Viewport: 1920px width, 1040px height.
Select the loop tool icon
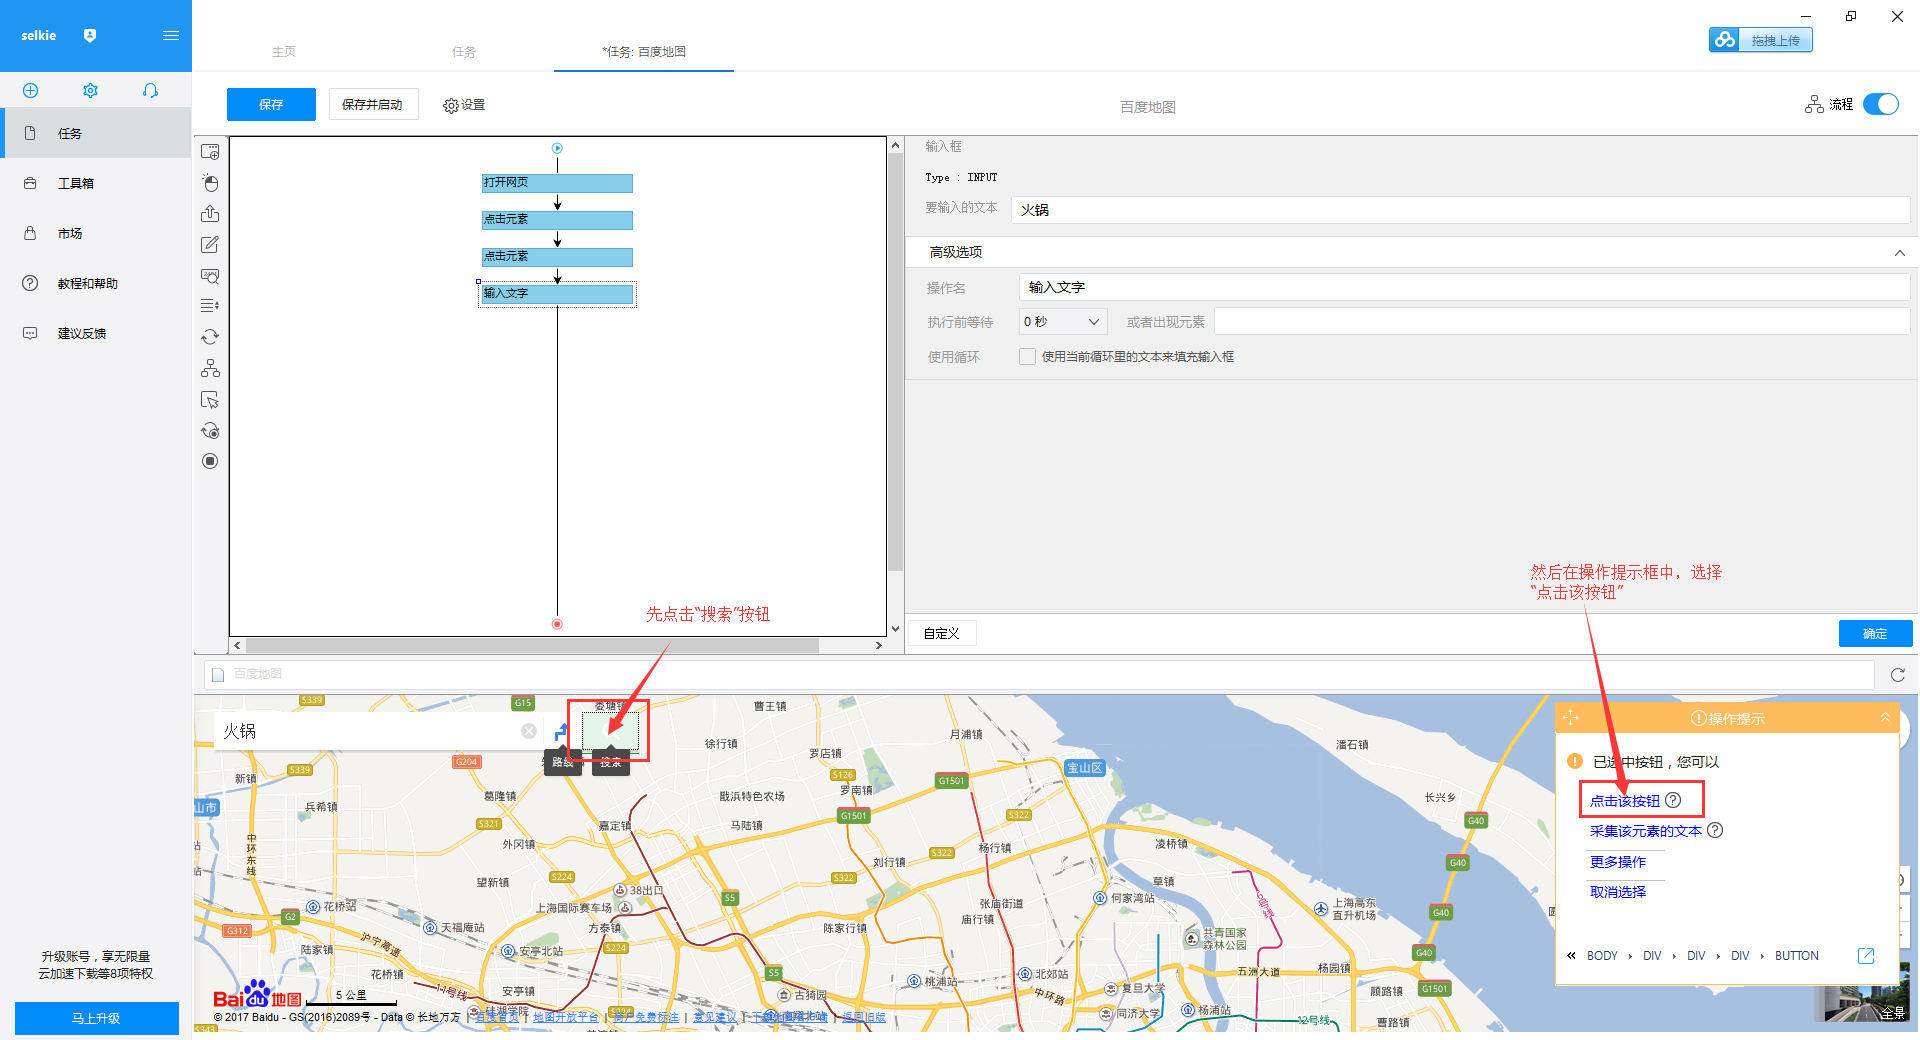pos(210,337)
